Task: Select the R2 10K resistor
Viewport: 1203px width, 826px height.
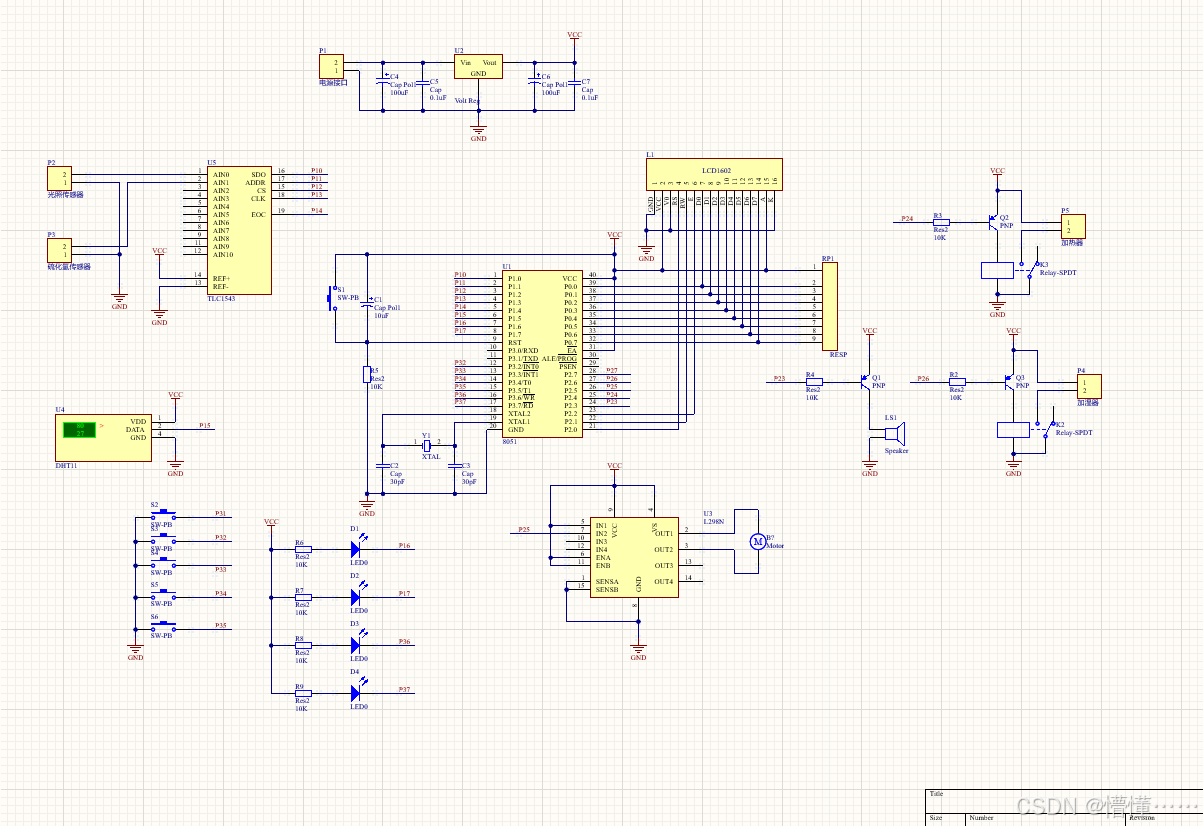Action: point(956,381)
